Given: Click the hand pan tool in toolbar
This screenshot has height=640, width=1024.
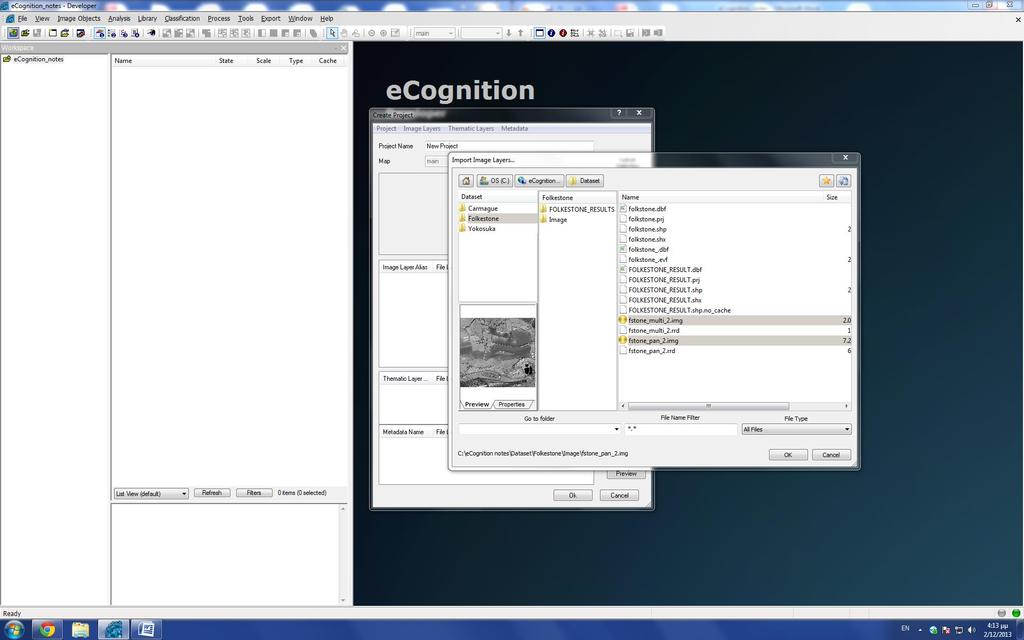Looking at the screenshot, I should pyautogui.click(x=344, y=33).
